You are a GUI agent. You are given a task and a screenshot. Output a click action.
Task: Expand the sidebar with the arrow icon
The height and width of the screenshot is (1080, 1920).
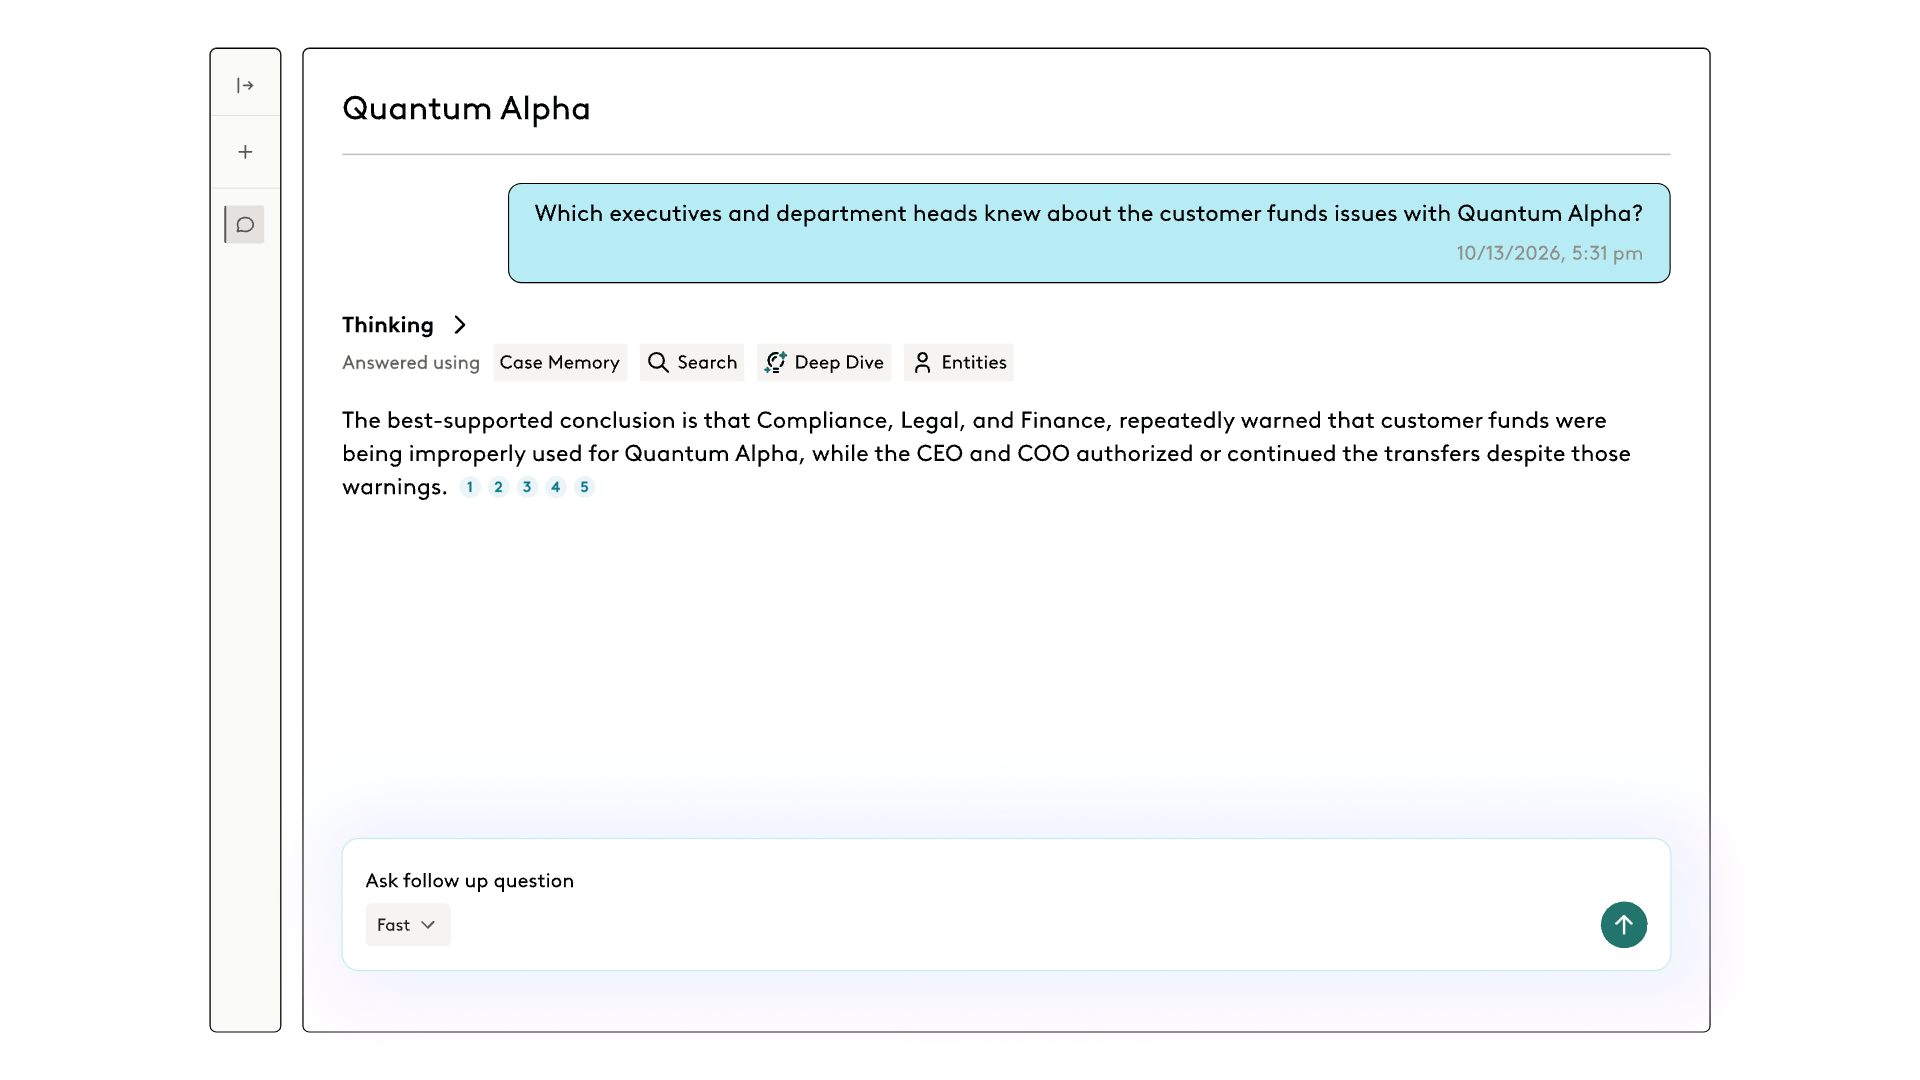click(x=245, y=85)
